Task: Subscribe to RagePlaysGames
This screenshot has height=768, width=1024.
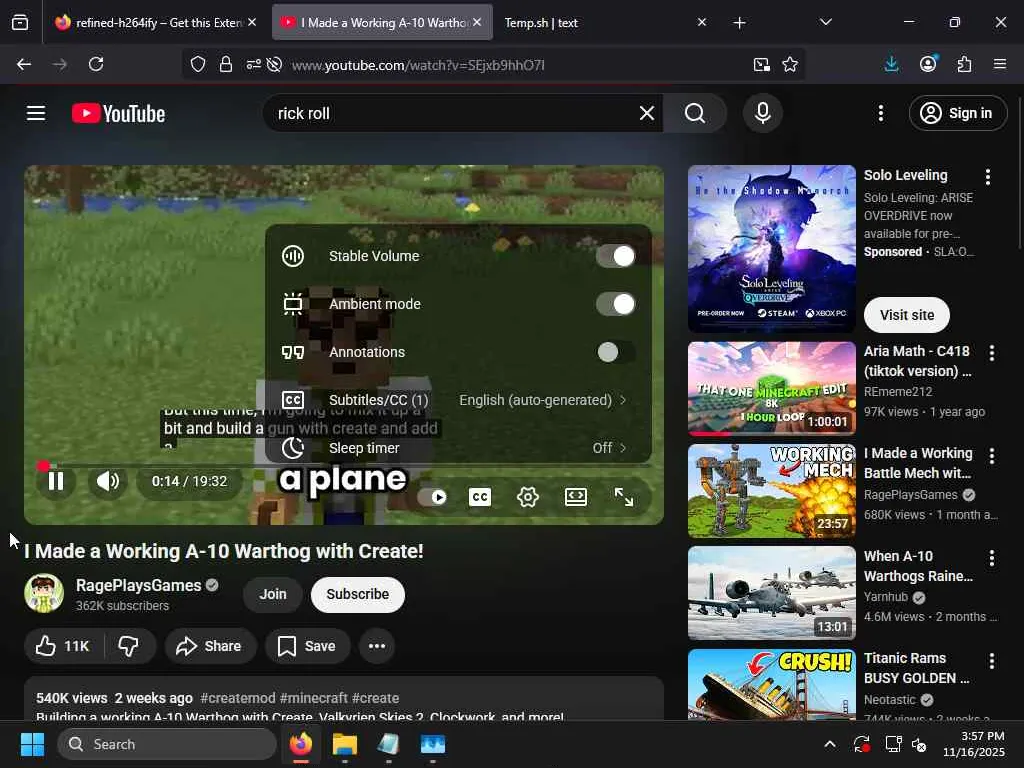Action: click(x=358, y=595)
